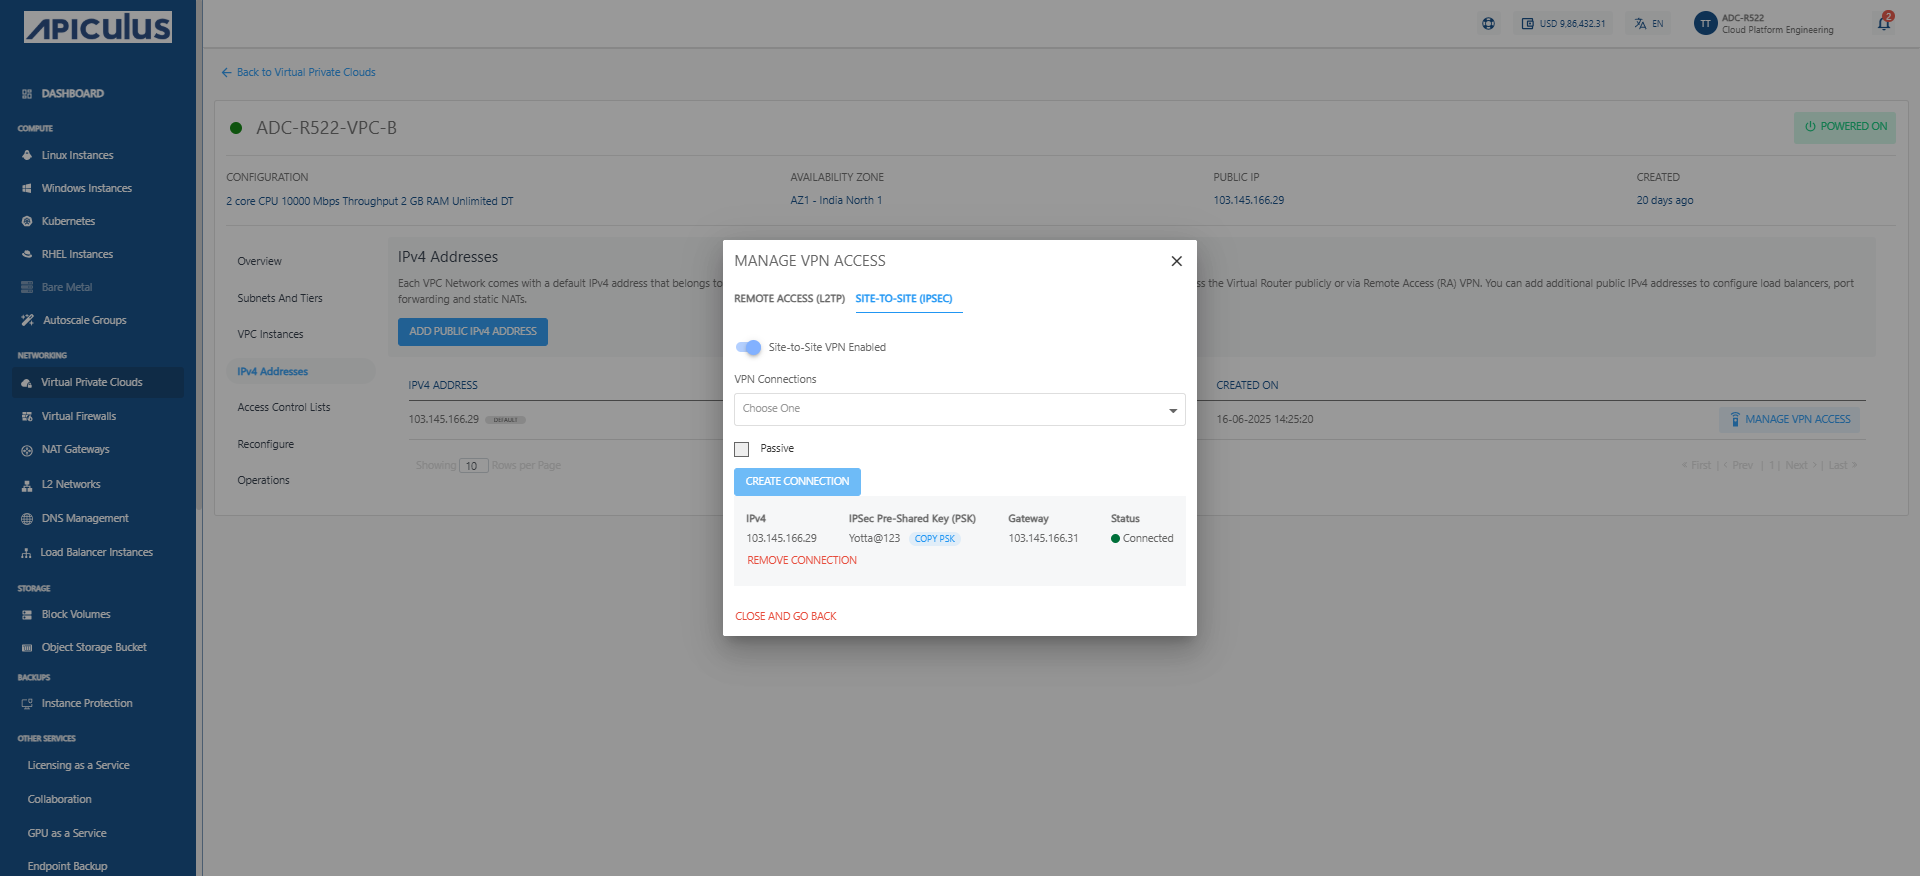The height and width of the screenshot is (876, 1920).
Task: Click the notification bell icon
Action: tap(1884, 23)
